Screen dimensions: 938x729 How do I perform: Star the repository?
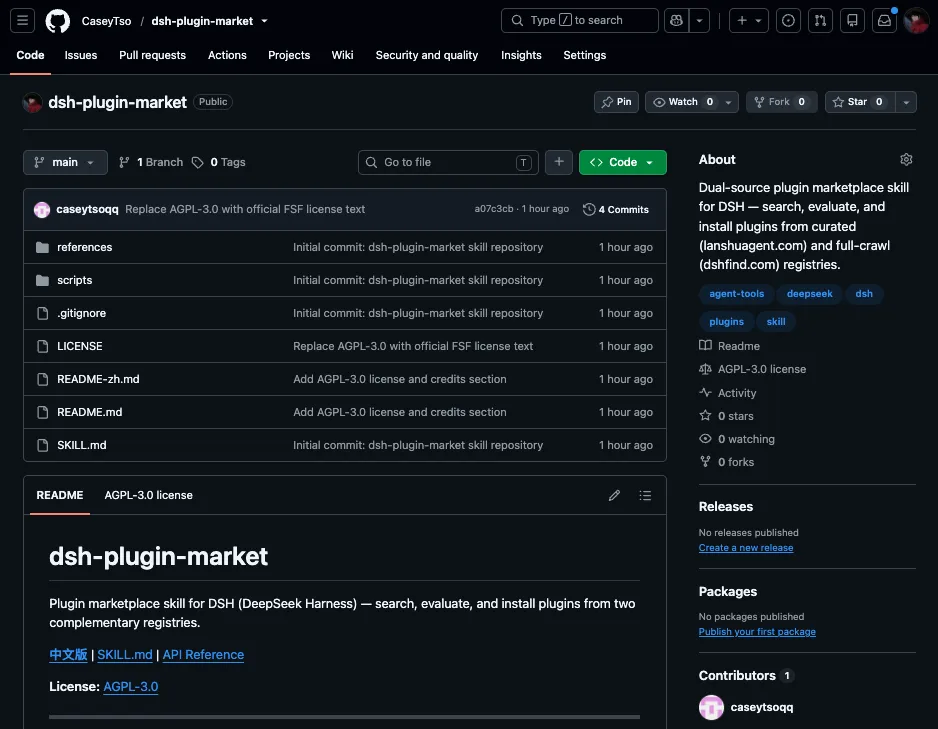860,102
